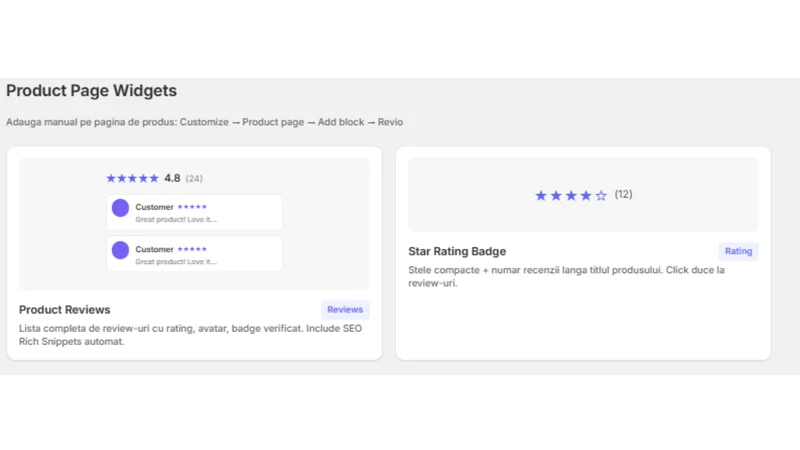Click the description starting 'Stele compacte'

pyautogui.click(x=566, y=276)
